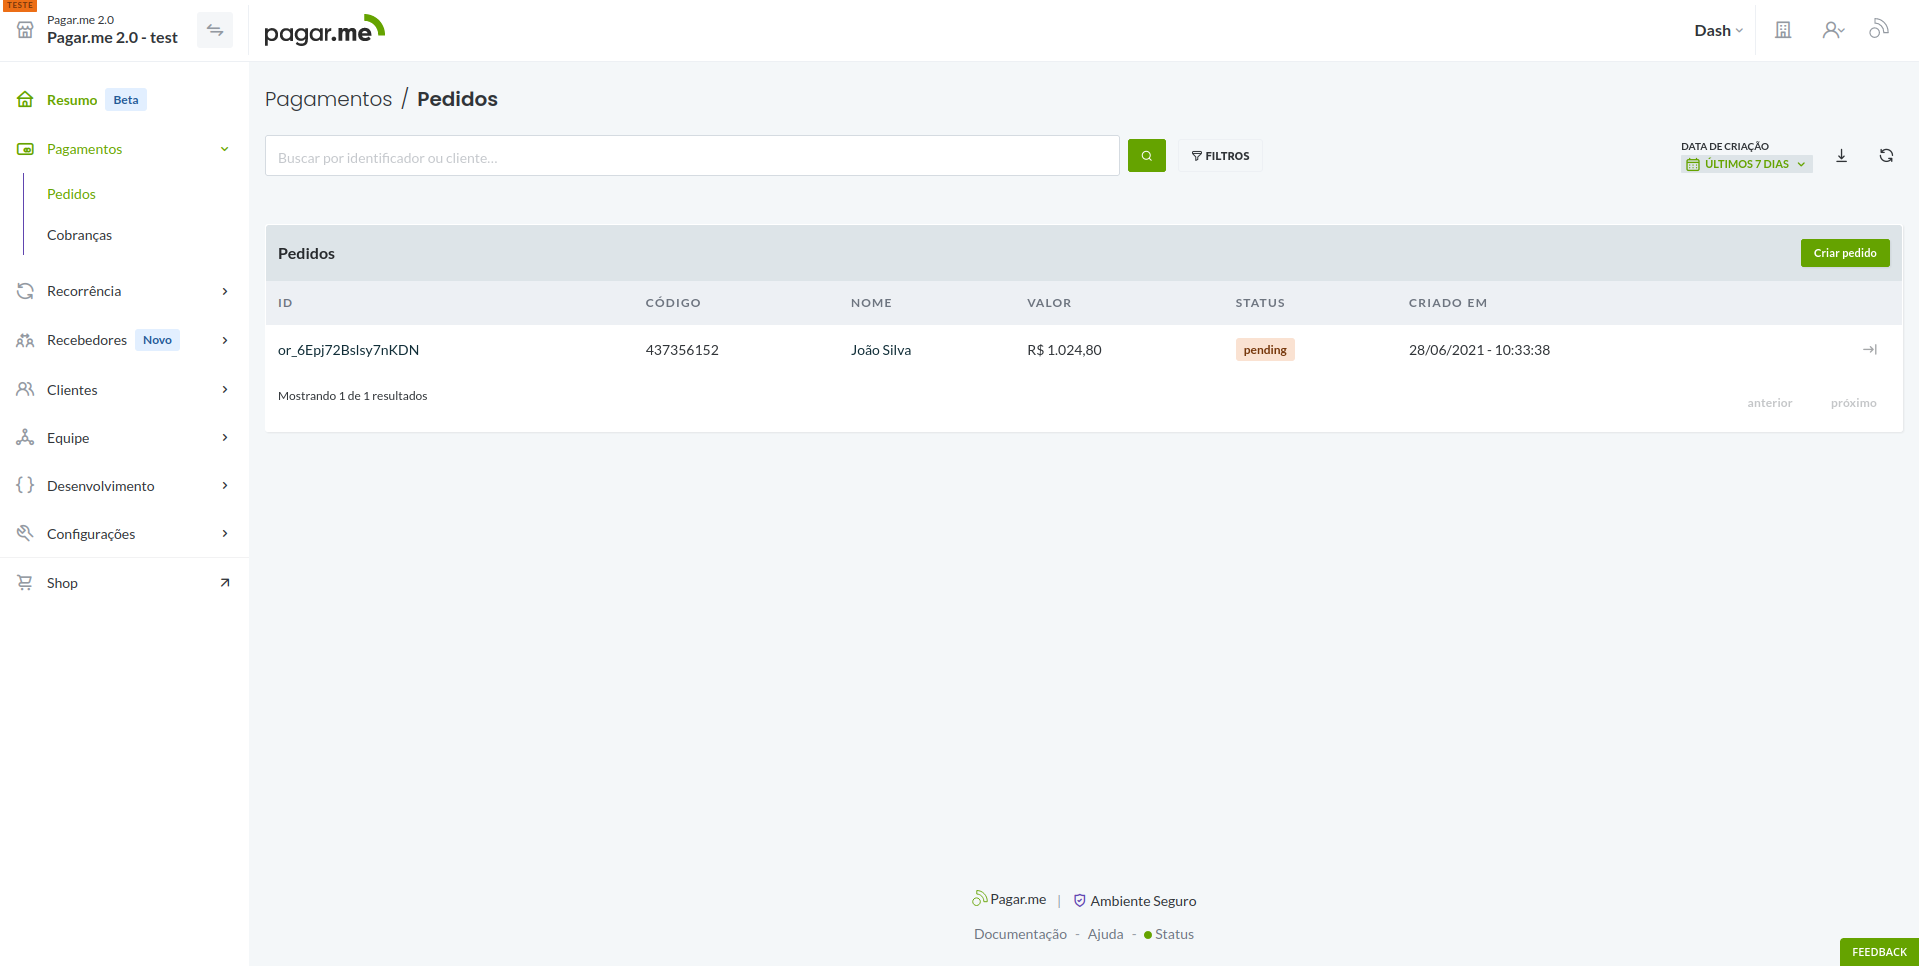The width and height of the screenshot is (1919, 966).
Task: Click the Pagar.me signal icon in top right
Action: (1879, 28)
